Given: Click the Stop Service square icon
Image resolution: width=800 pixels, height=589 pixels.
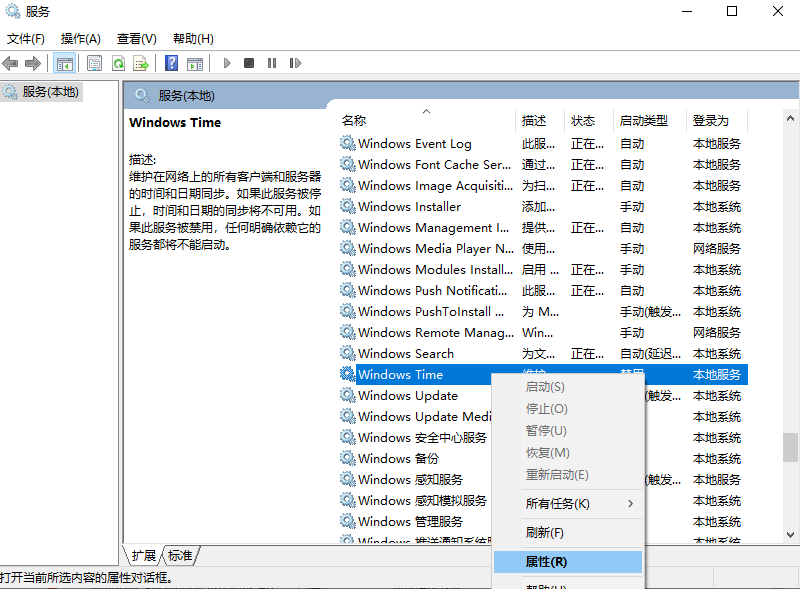Looking at the screenshot, I should click(248, 62).
